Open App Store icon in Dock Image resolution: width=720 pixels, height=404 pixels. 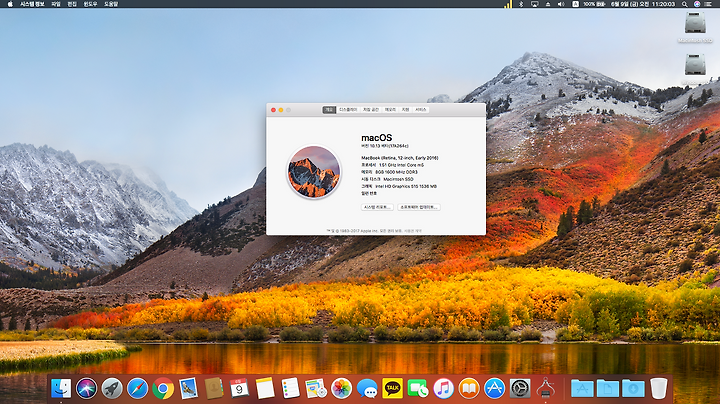tap(495, 388)
